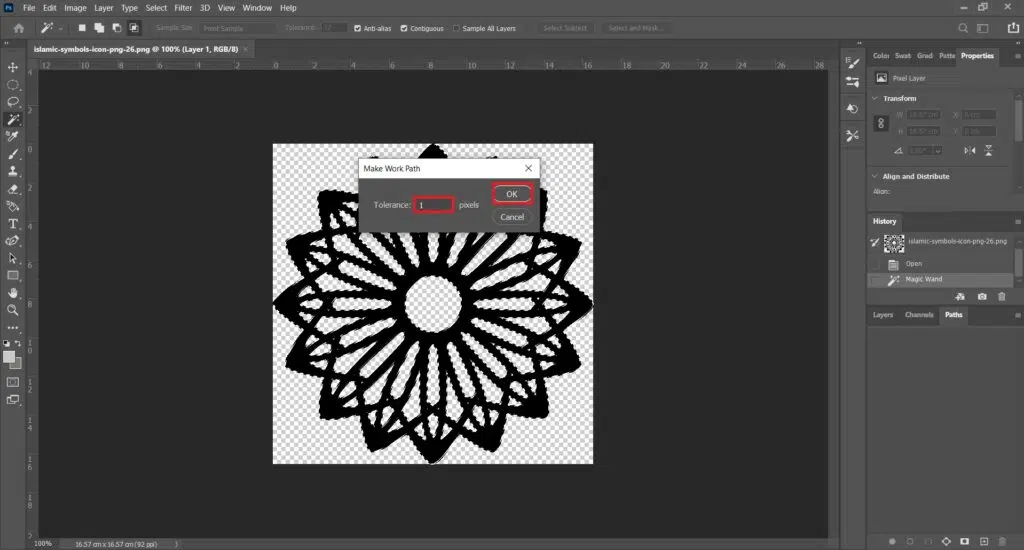
Task: Uncheck the Contiguous checkbox
Action: pos(404,28)
